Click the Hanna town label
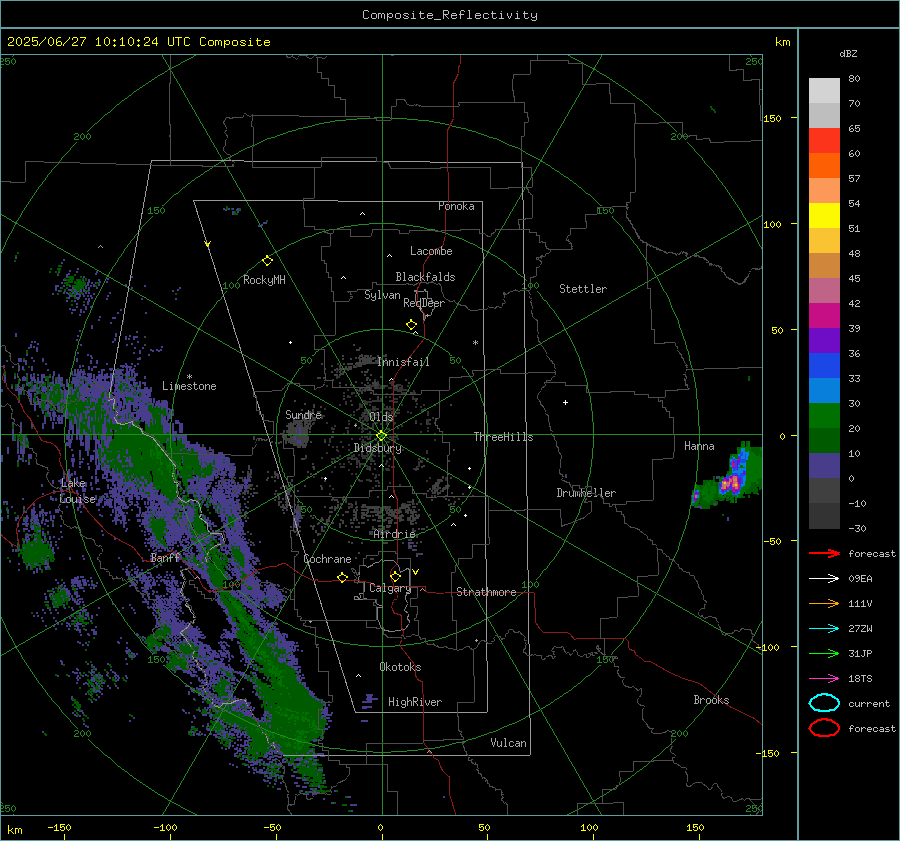 699,446
